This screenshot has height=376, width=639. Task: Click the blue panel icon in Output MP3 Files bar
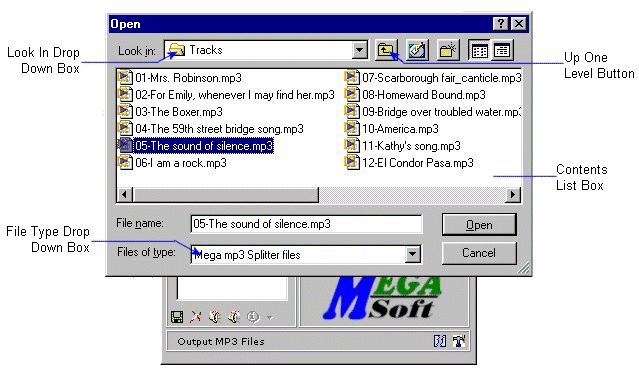(440, 341)
